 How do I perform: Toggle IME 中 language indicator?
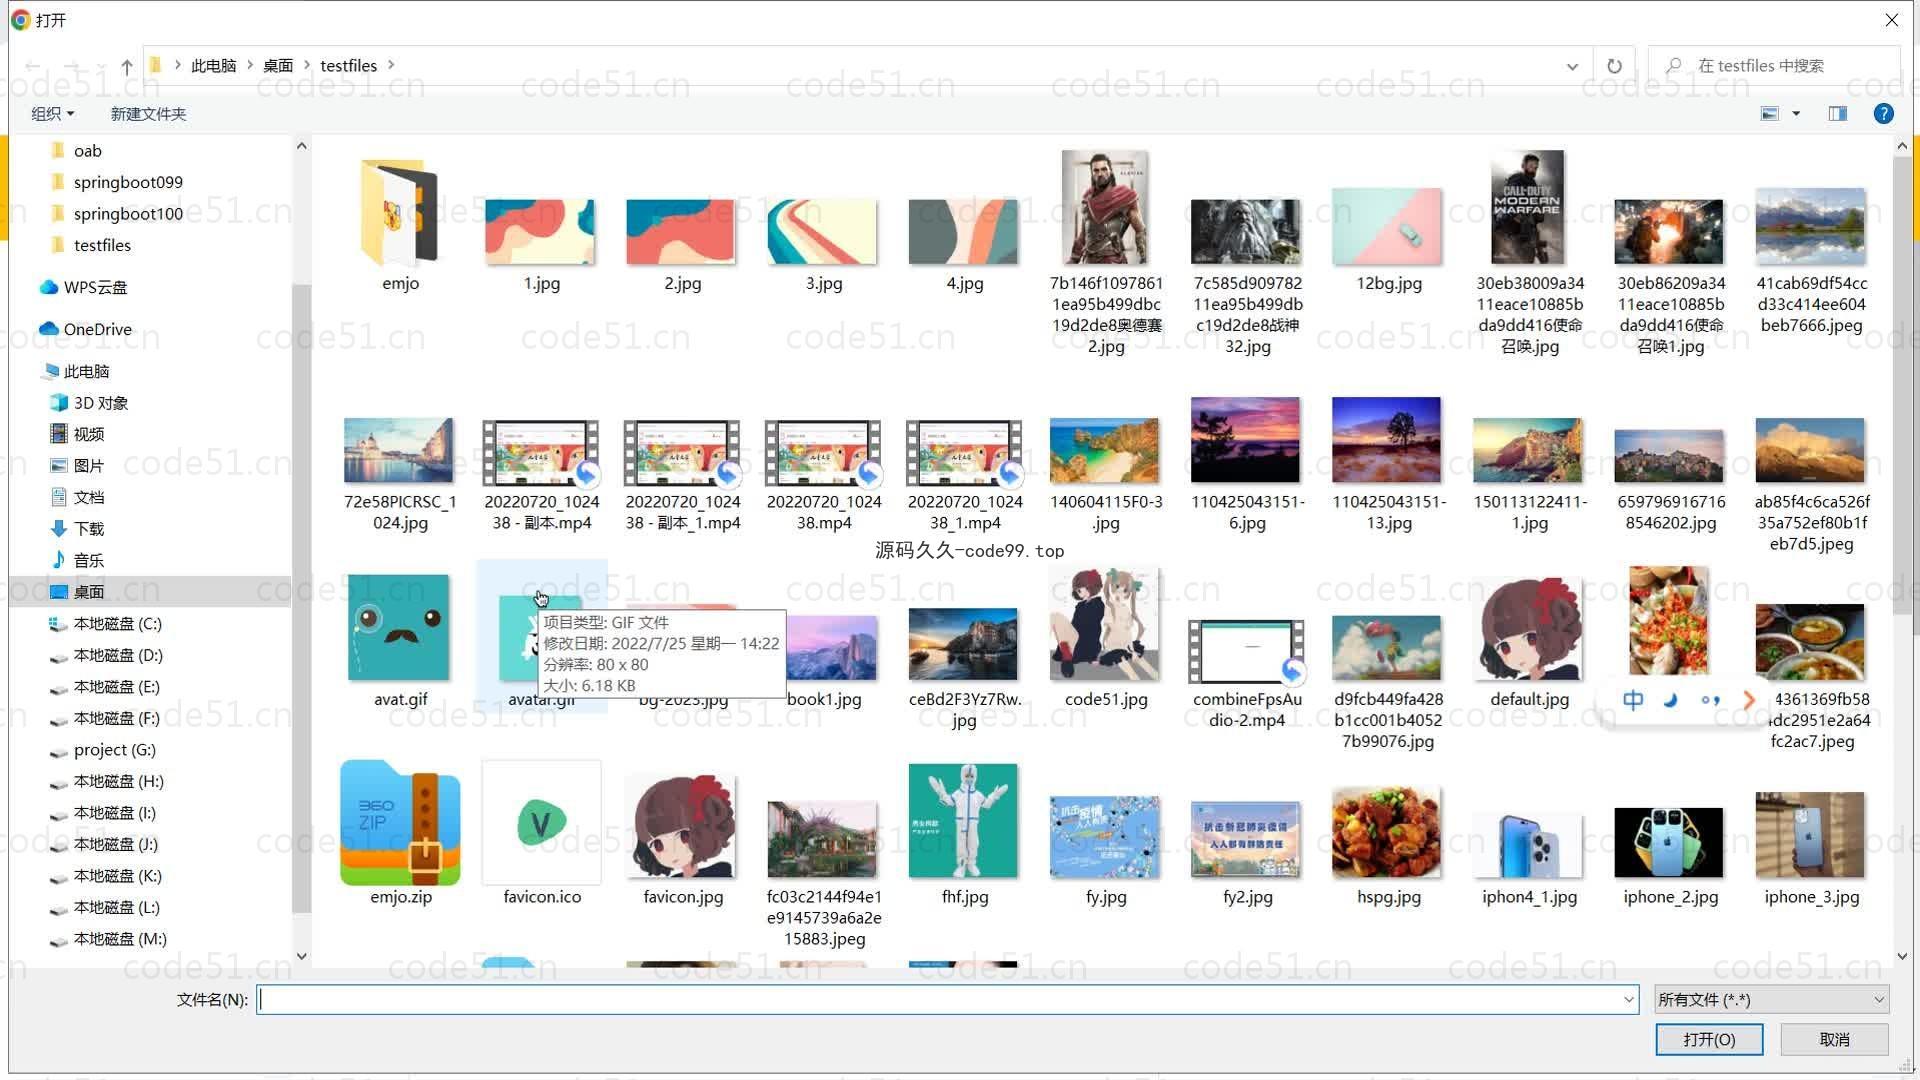1633,700
